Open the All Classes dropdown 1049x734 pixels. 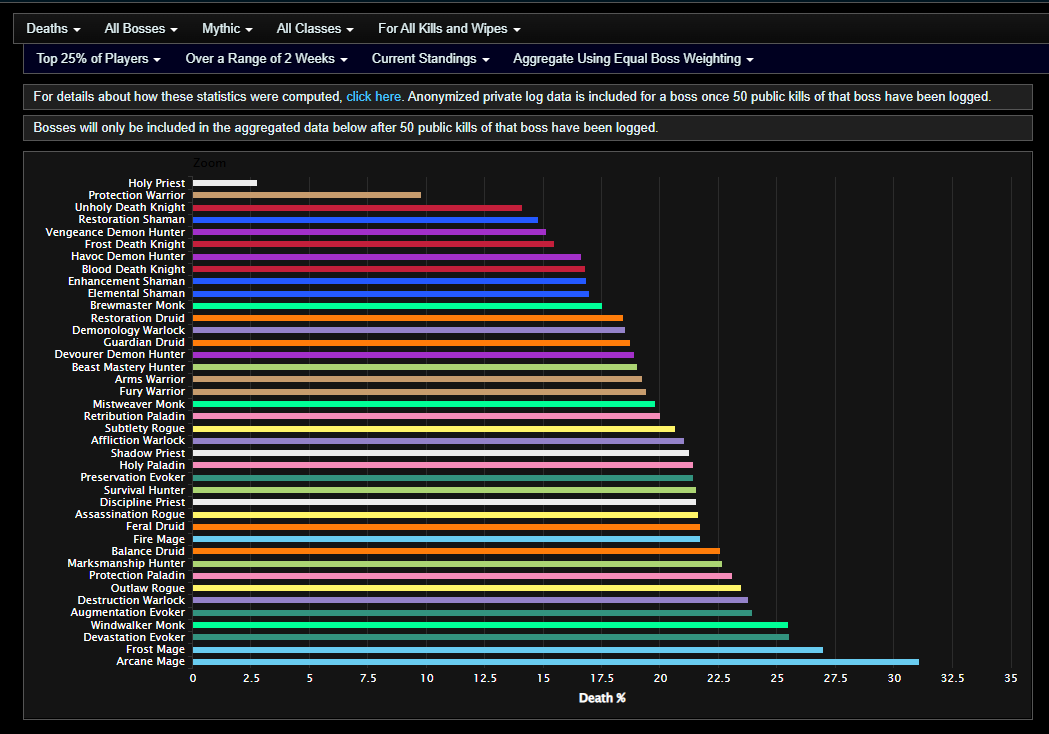pyautogui.click(x=314, y=29)
